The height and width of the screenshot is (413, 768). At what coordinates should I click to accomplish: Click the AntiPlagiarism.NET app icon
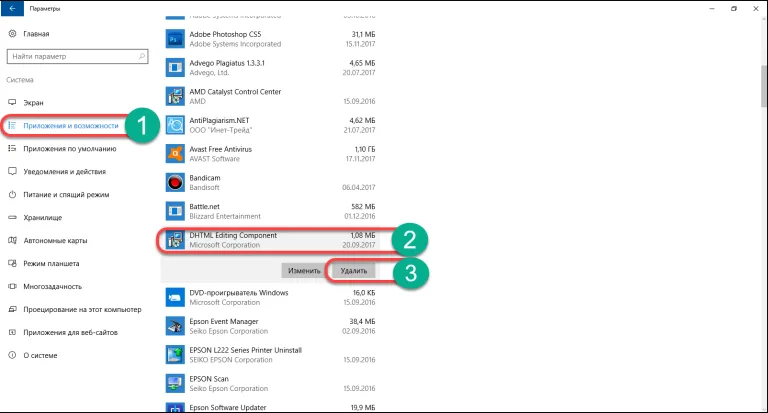[175, 125]
